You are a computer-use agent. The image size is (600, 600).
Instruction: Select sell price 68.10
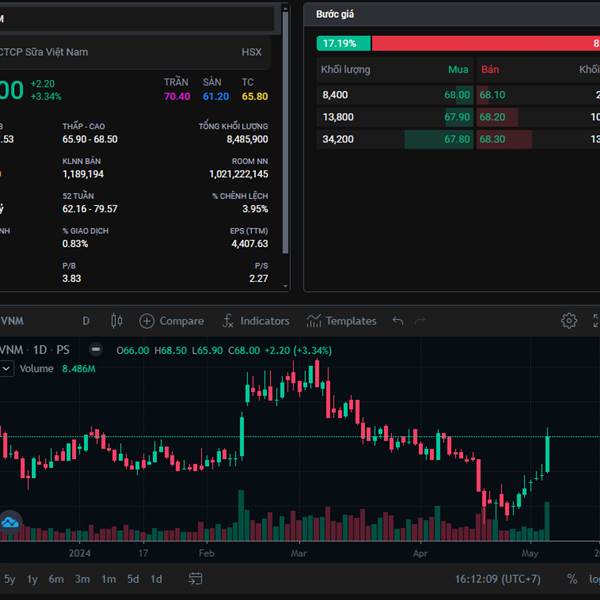[492, 95]
